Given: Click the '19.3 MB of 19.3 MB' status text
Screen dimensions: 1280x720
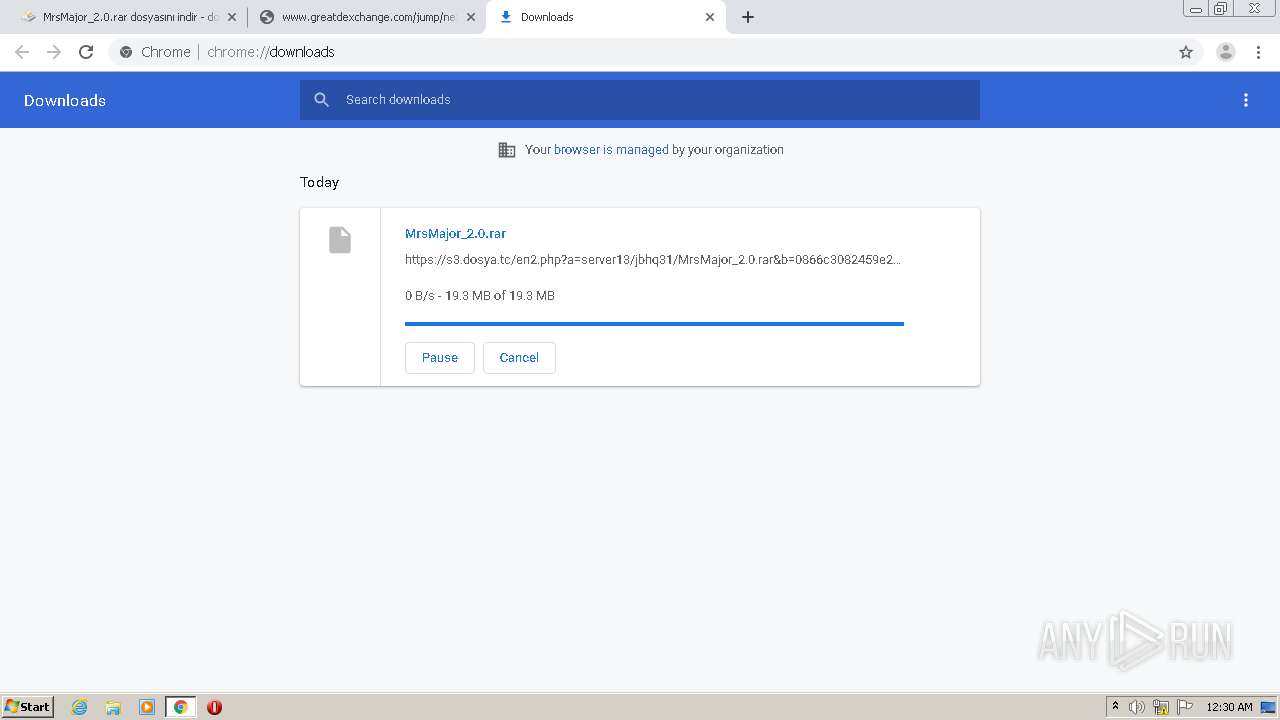Looking at the screenshot, I should click(500, 296).
